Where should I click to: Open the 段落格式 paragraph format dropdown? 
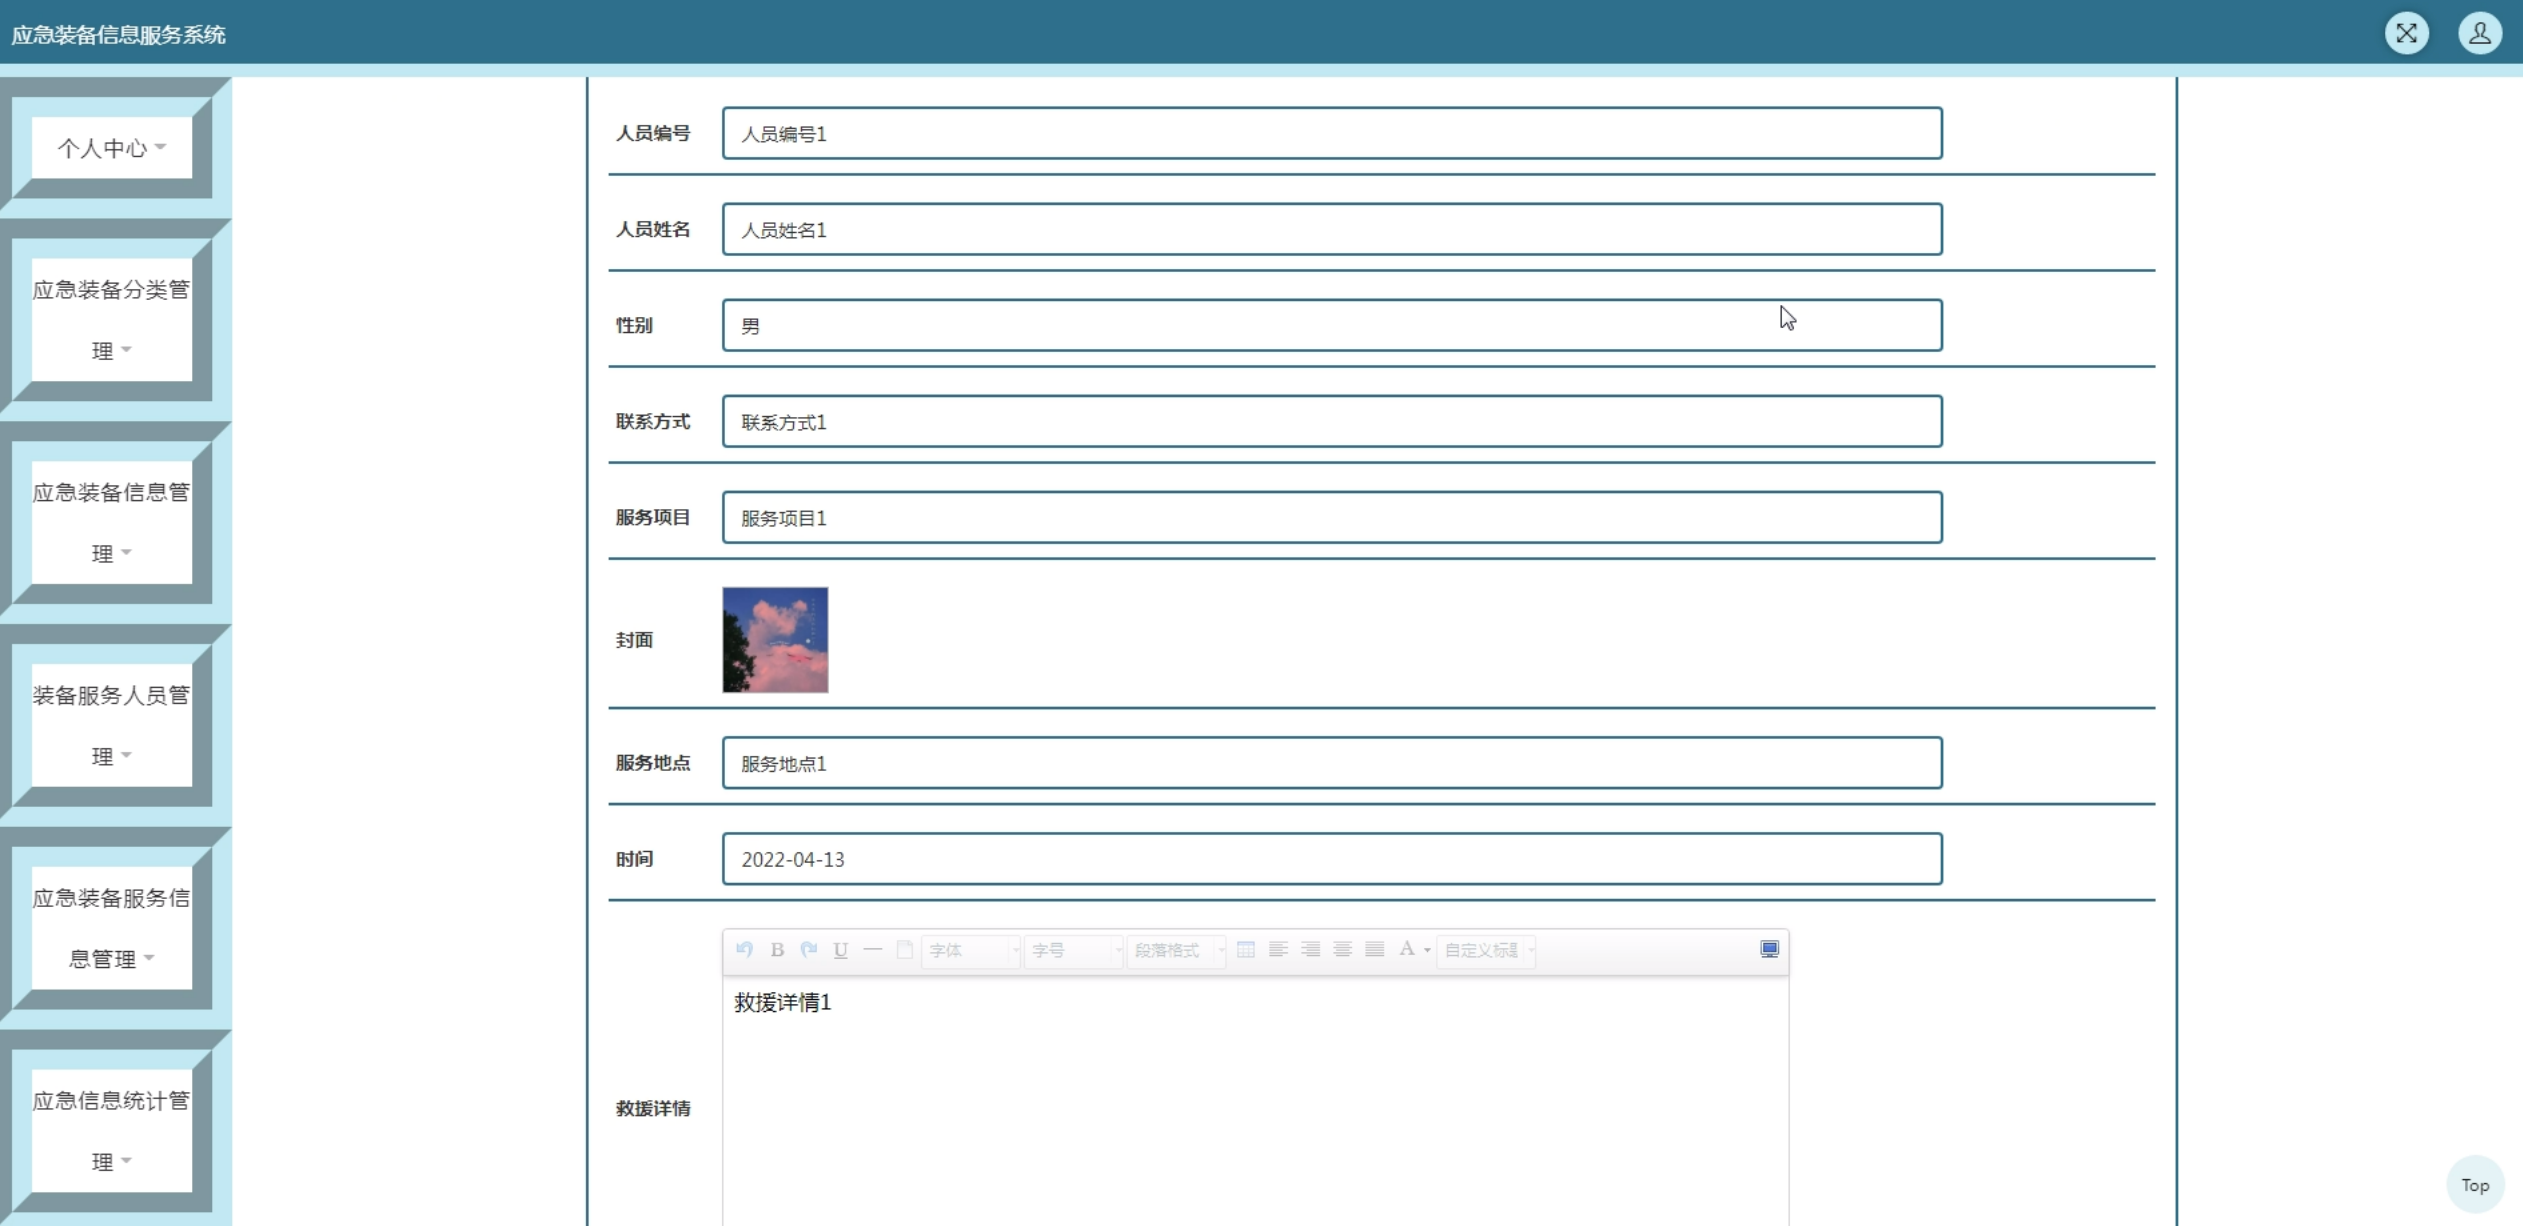(x=1176, y=950)
